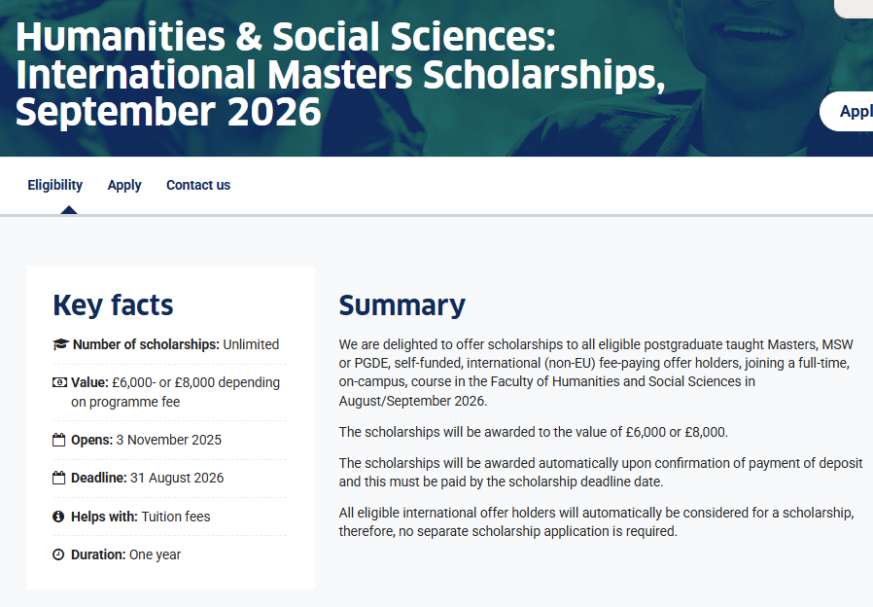The image size is (873, 607).
Task: Open the Contact us tab
Action: [198, 185]
